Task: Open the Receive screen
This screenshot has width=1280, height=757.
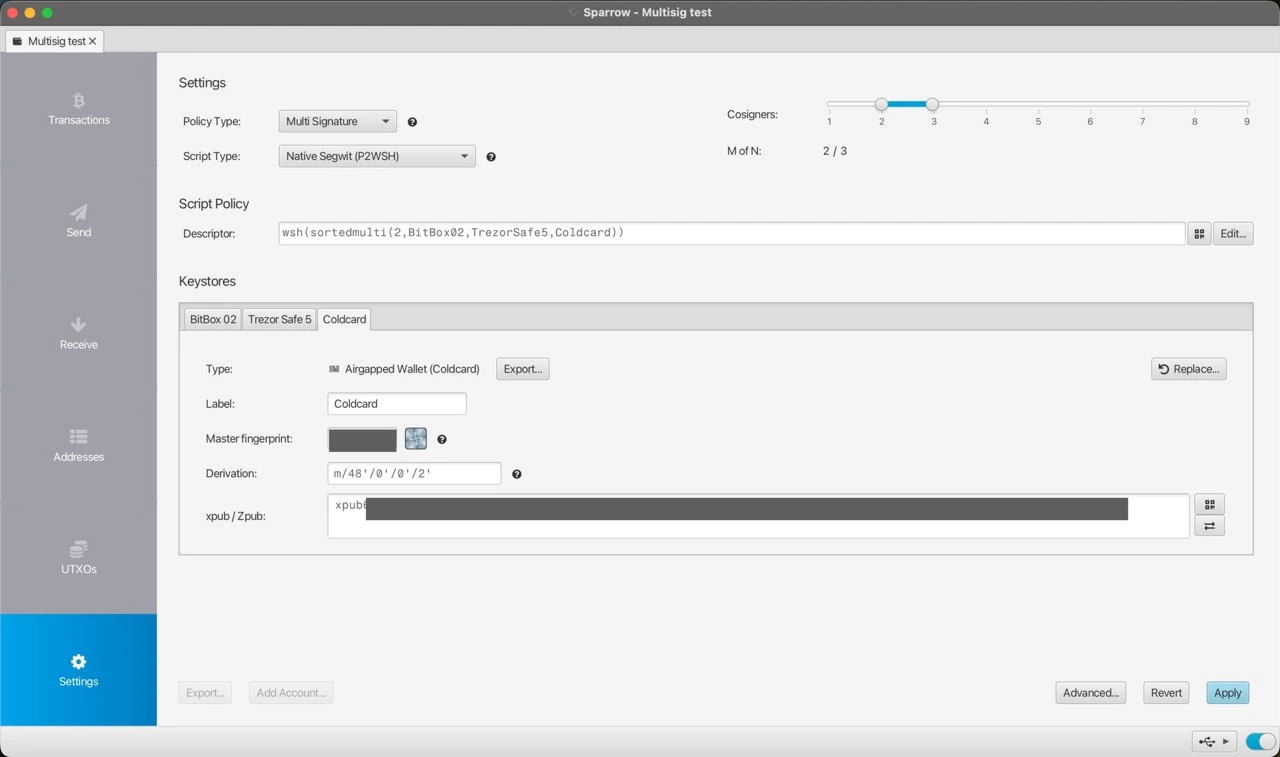Action: [78, 334]
